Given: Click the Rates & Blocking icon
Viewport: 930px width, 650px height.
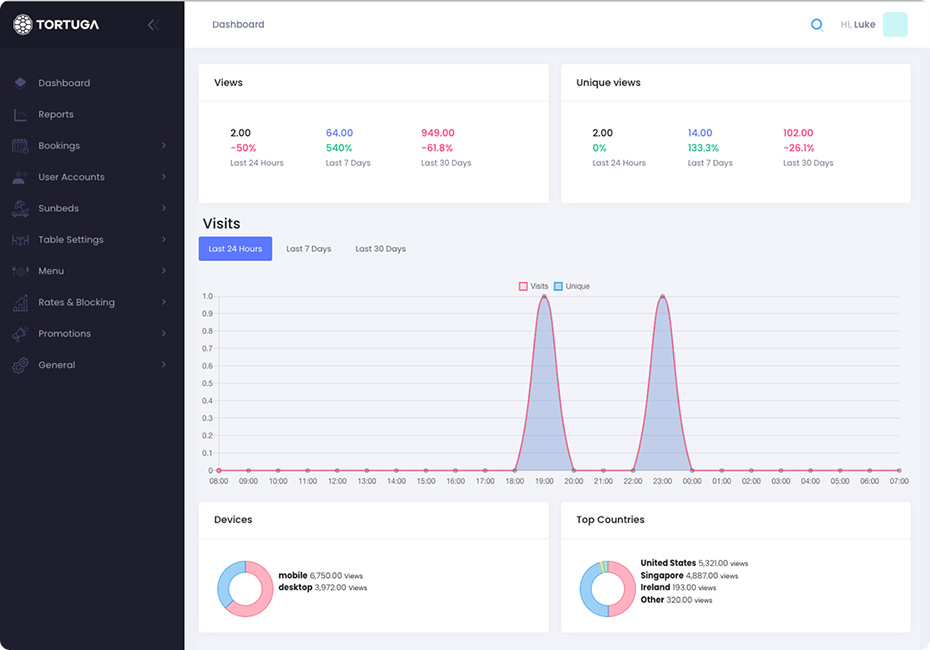Looking at the screenshot, I should [20, 303].
